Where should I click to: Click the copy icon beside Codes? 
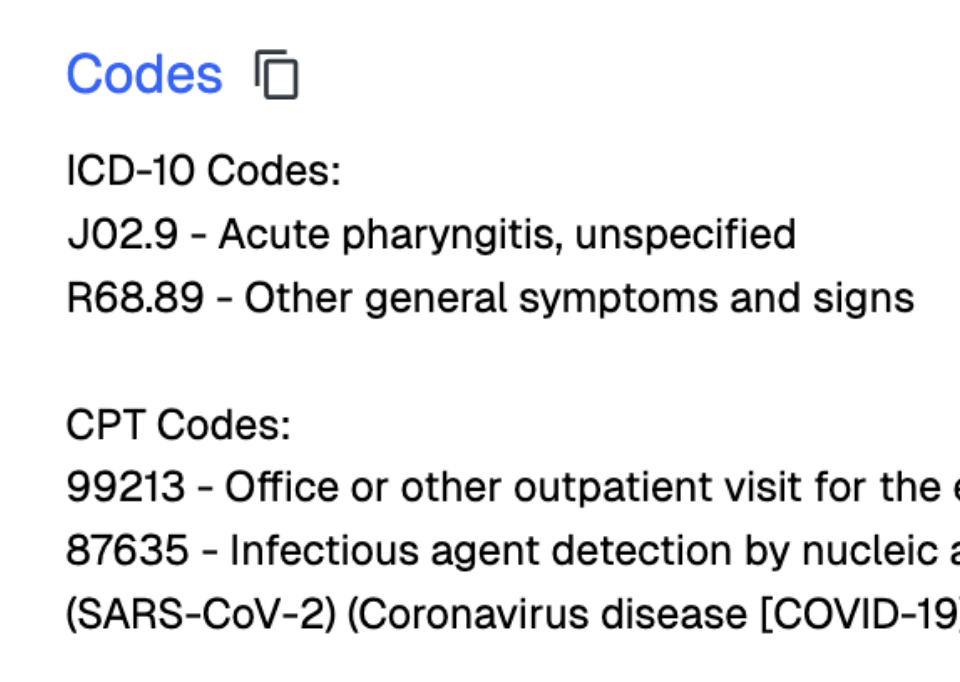[x=277, y=75]
